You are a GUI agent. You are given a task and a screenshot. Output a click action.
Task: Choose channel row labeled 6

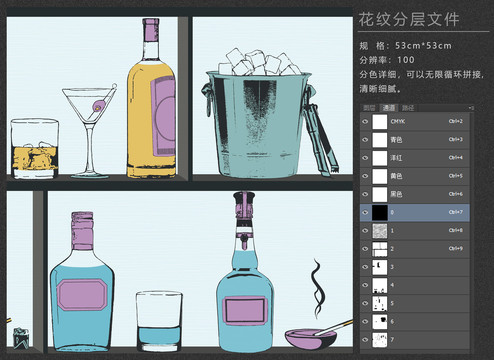[x=415, y=321]
